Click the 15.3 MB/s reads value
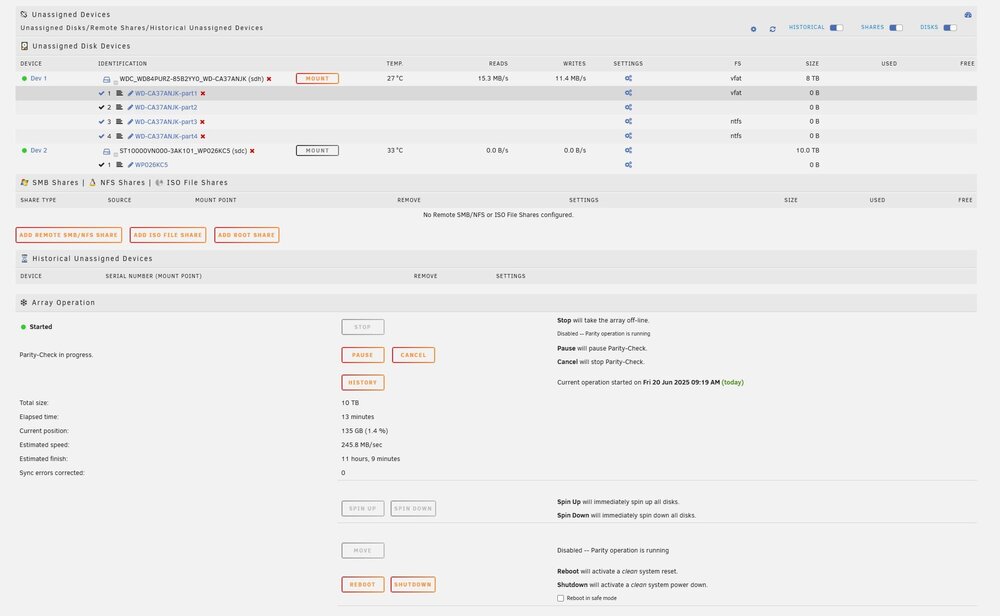The image size is (1000, 616). 492,78
